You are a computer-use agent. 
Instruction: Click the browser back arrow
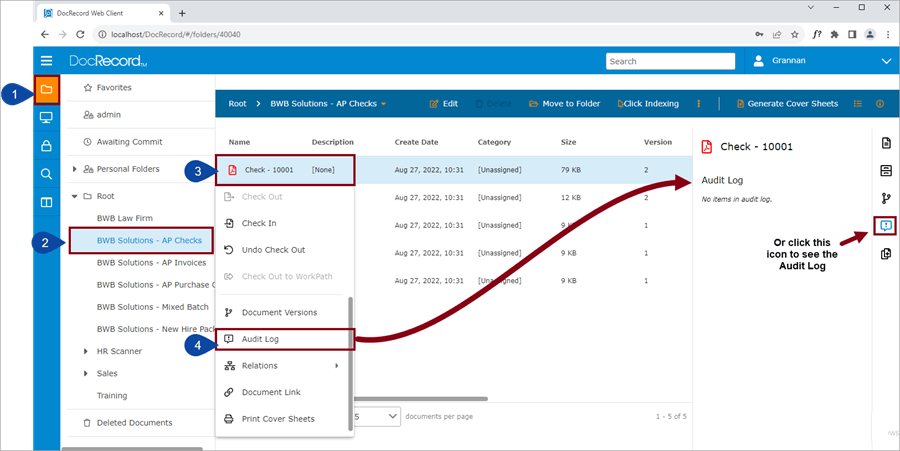pos(45,34)
